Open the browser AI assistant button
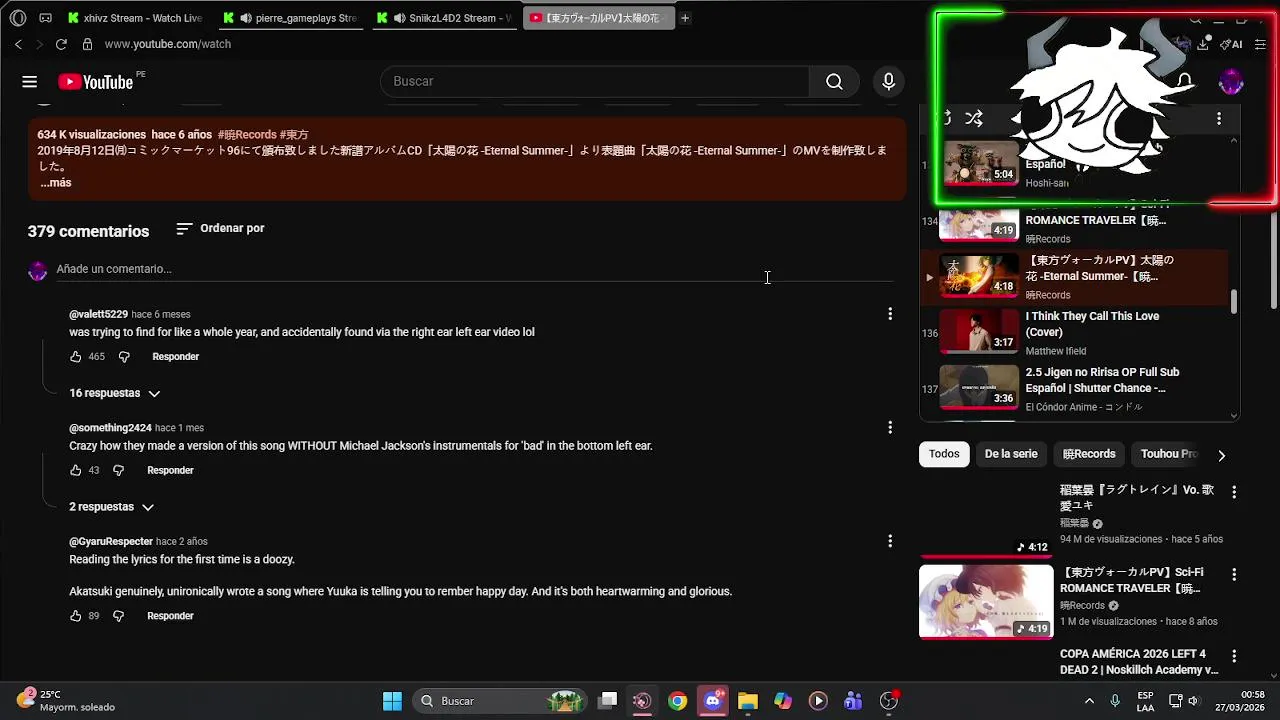This screenshot has width=1280, height=720. [x=1231, y=44]
